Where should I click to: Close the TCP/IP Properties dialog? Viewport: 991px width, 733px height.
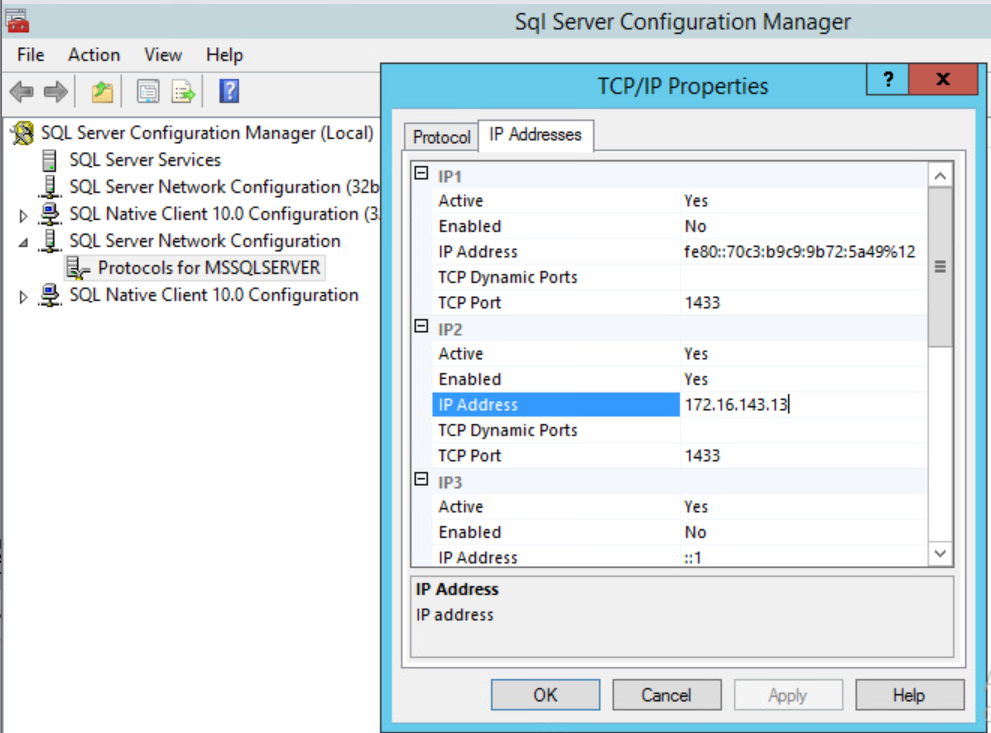coord(943,79)
